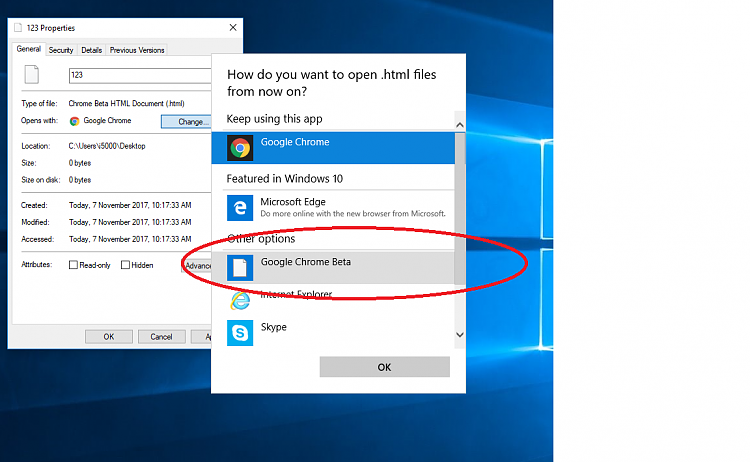Screen dimensions: 750x462
Task: Enable the Read-only attribute checkbox
Action: tap(73, 265)
